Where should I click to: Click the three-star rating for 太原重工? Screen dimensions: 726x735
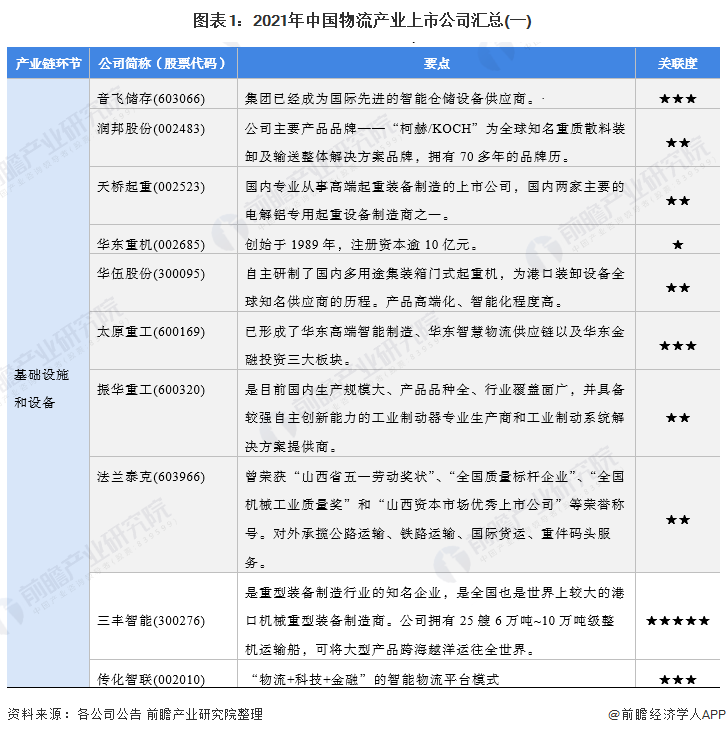pos(678,346)
